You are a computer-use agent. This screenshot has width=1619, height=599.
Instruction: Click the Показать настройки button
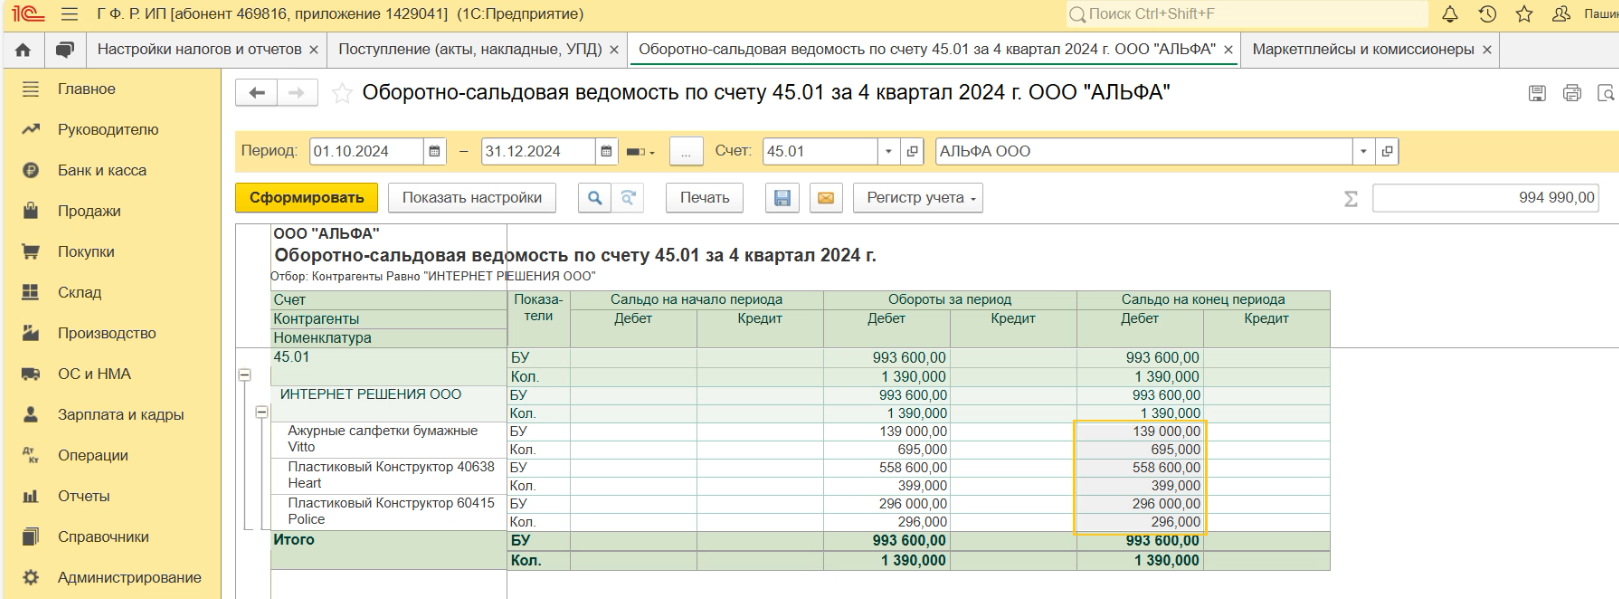[x=472, y=198]
